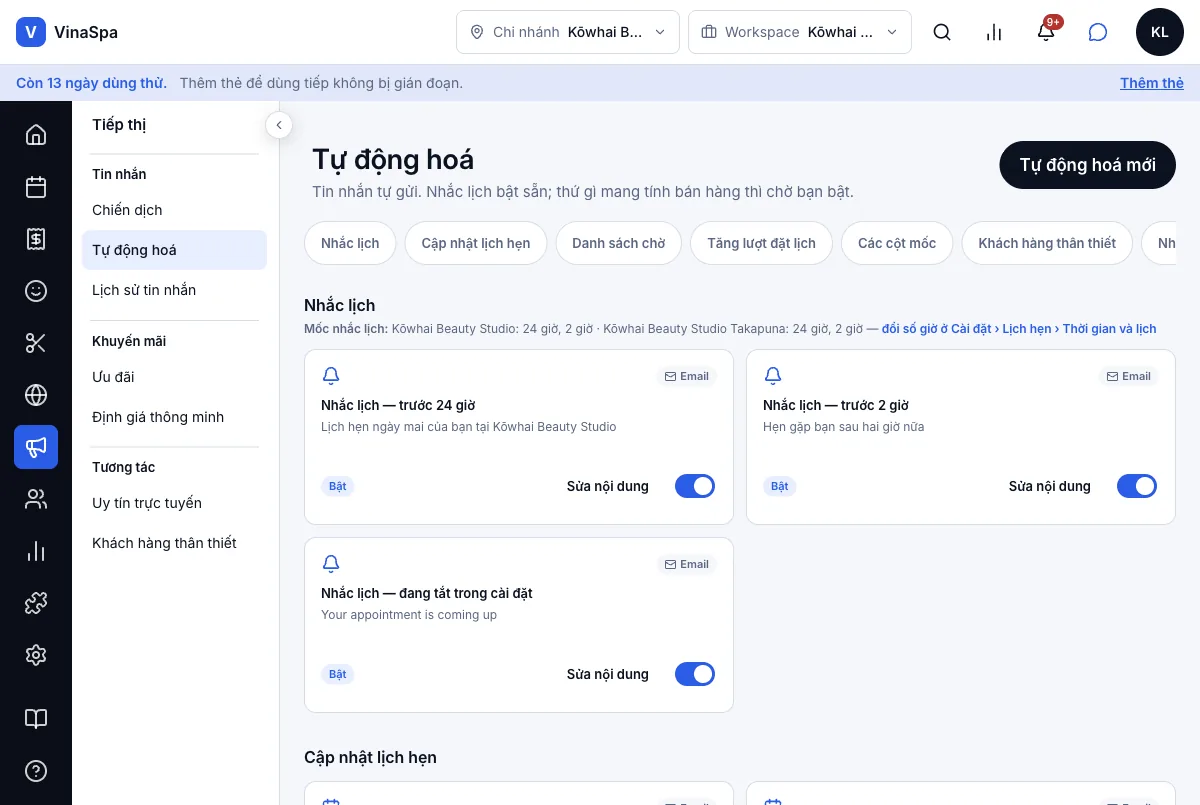The height and width of the screenshot is (805, 1200).
Task: Click bell icon on 'trước 2 giờ' card
Action: [x=773, y=376]
